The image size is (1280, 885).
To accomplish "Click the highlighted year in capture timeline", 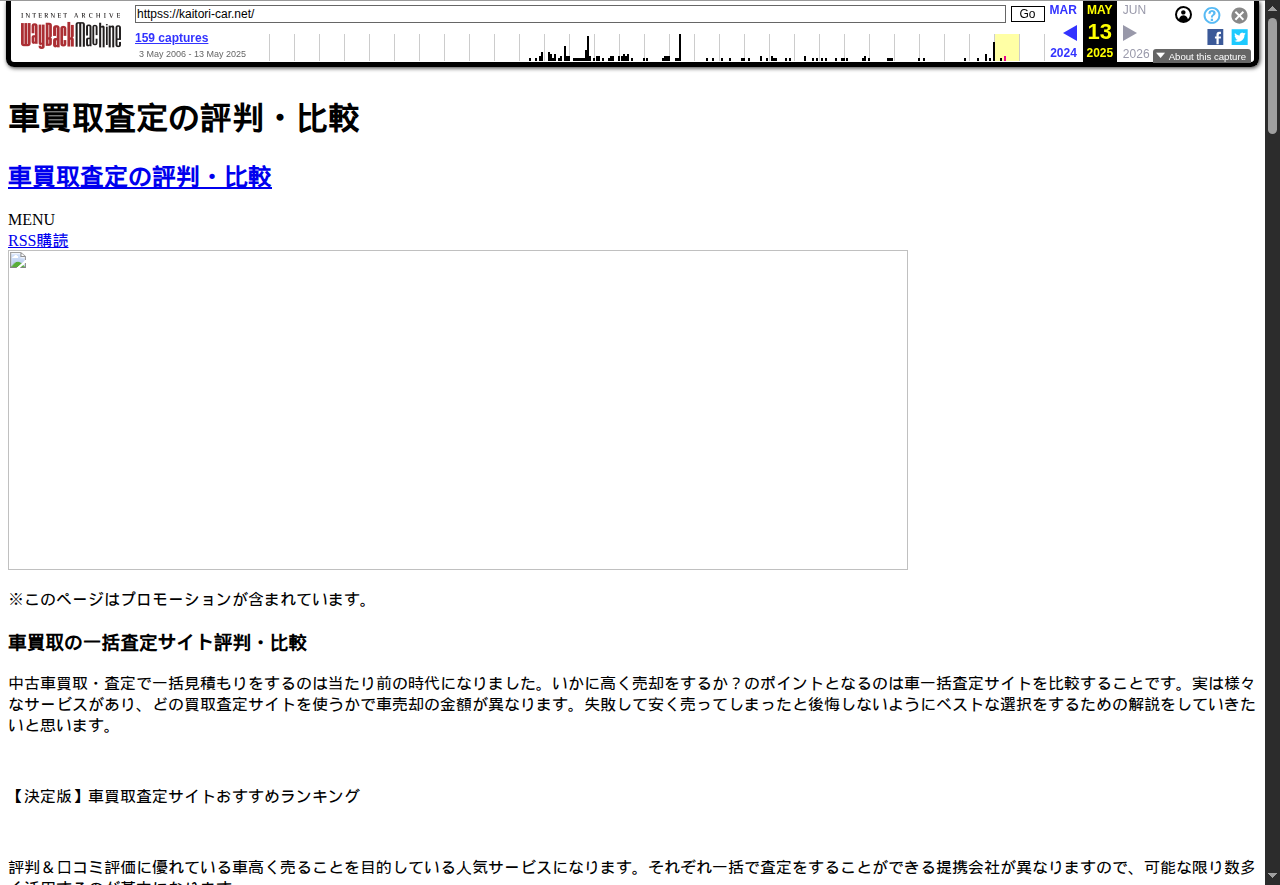I will [1007, 47].
